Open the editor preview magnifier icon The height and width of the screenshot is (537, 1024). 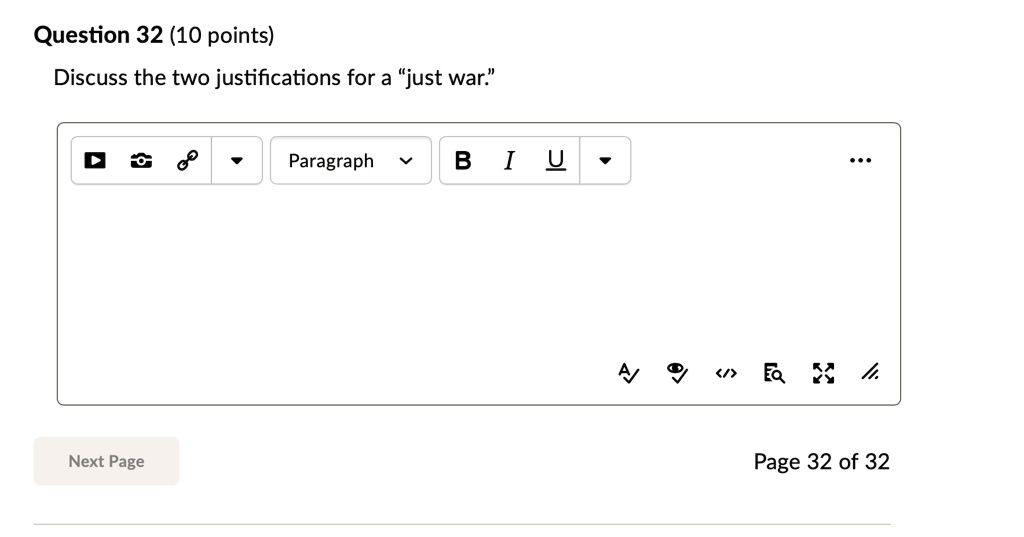coord(775,373)
